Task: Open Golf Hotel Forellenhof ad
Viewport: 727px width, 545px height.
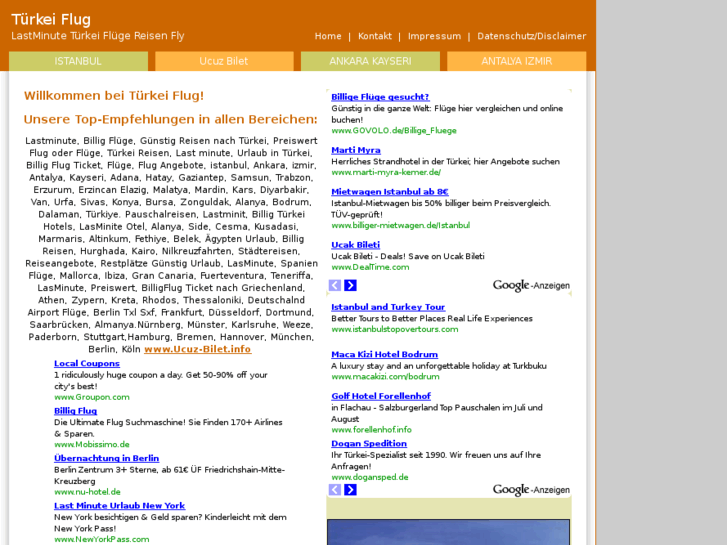Action: (381, 396)
